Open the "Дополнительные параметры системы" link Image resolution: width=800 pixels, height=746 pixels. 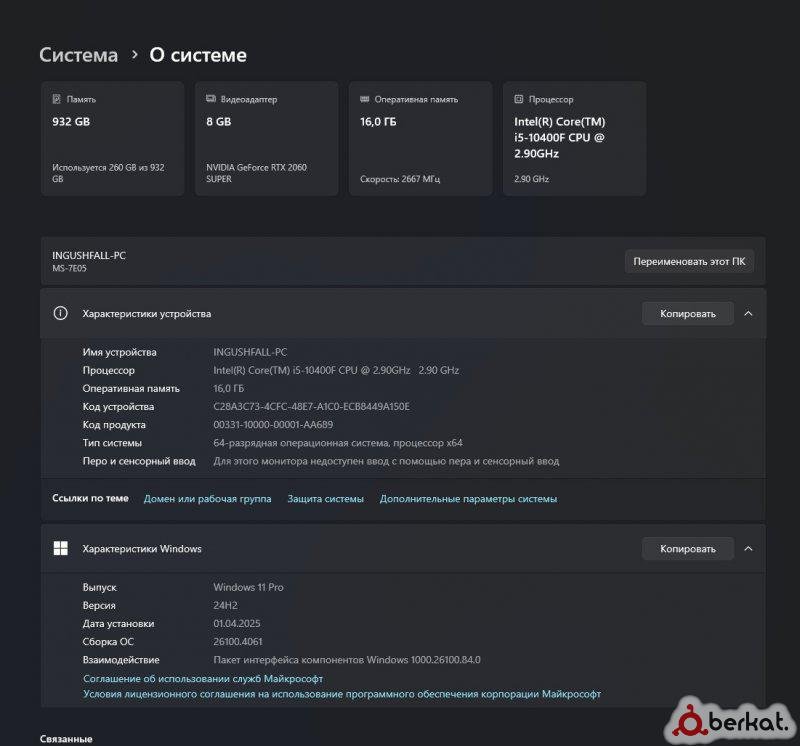(468, 499)
